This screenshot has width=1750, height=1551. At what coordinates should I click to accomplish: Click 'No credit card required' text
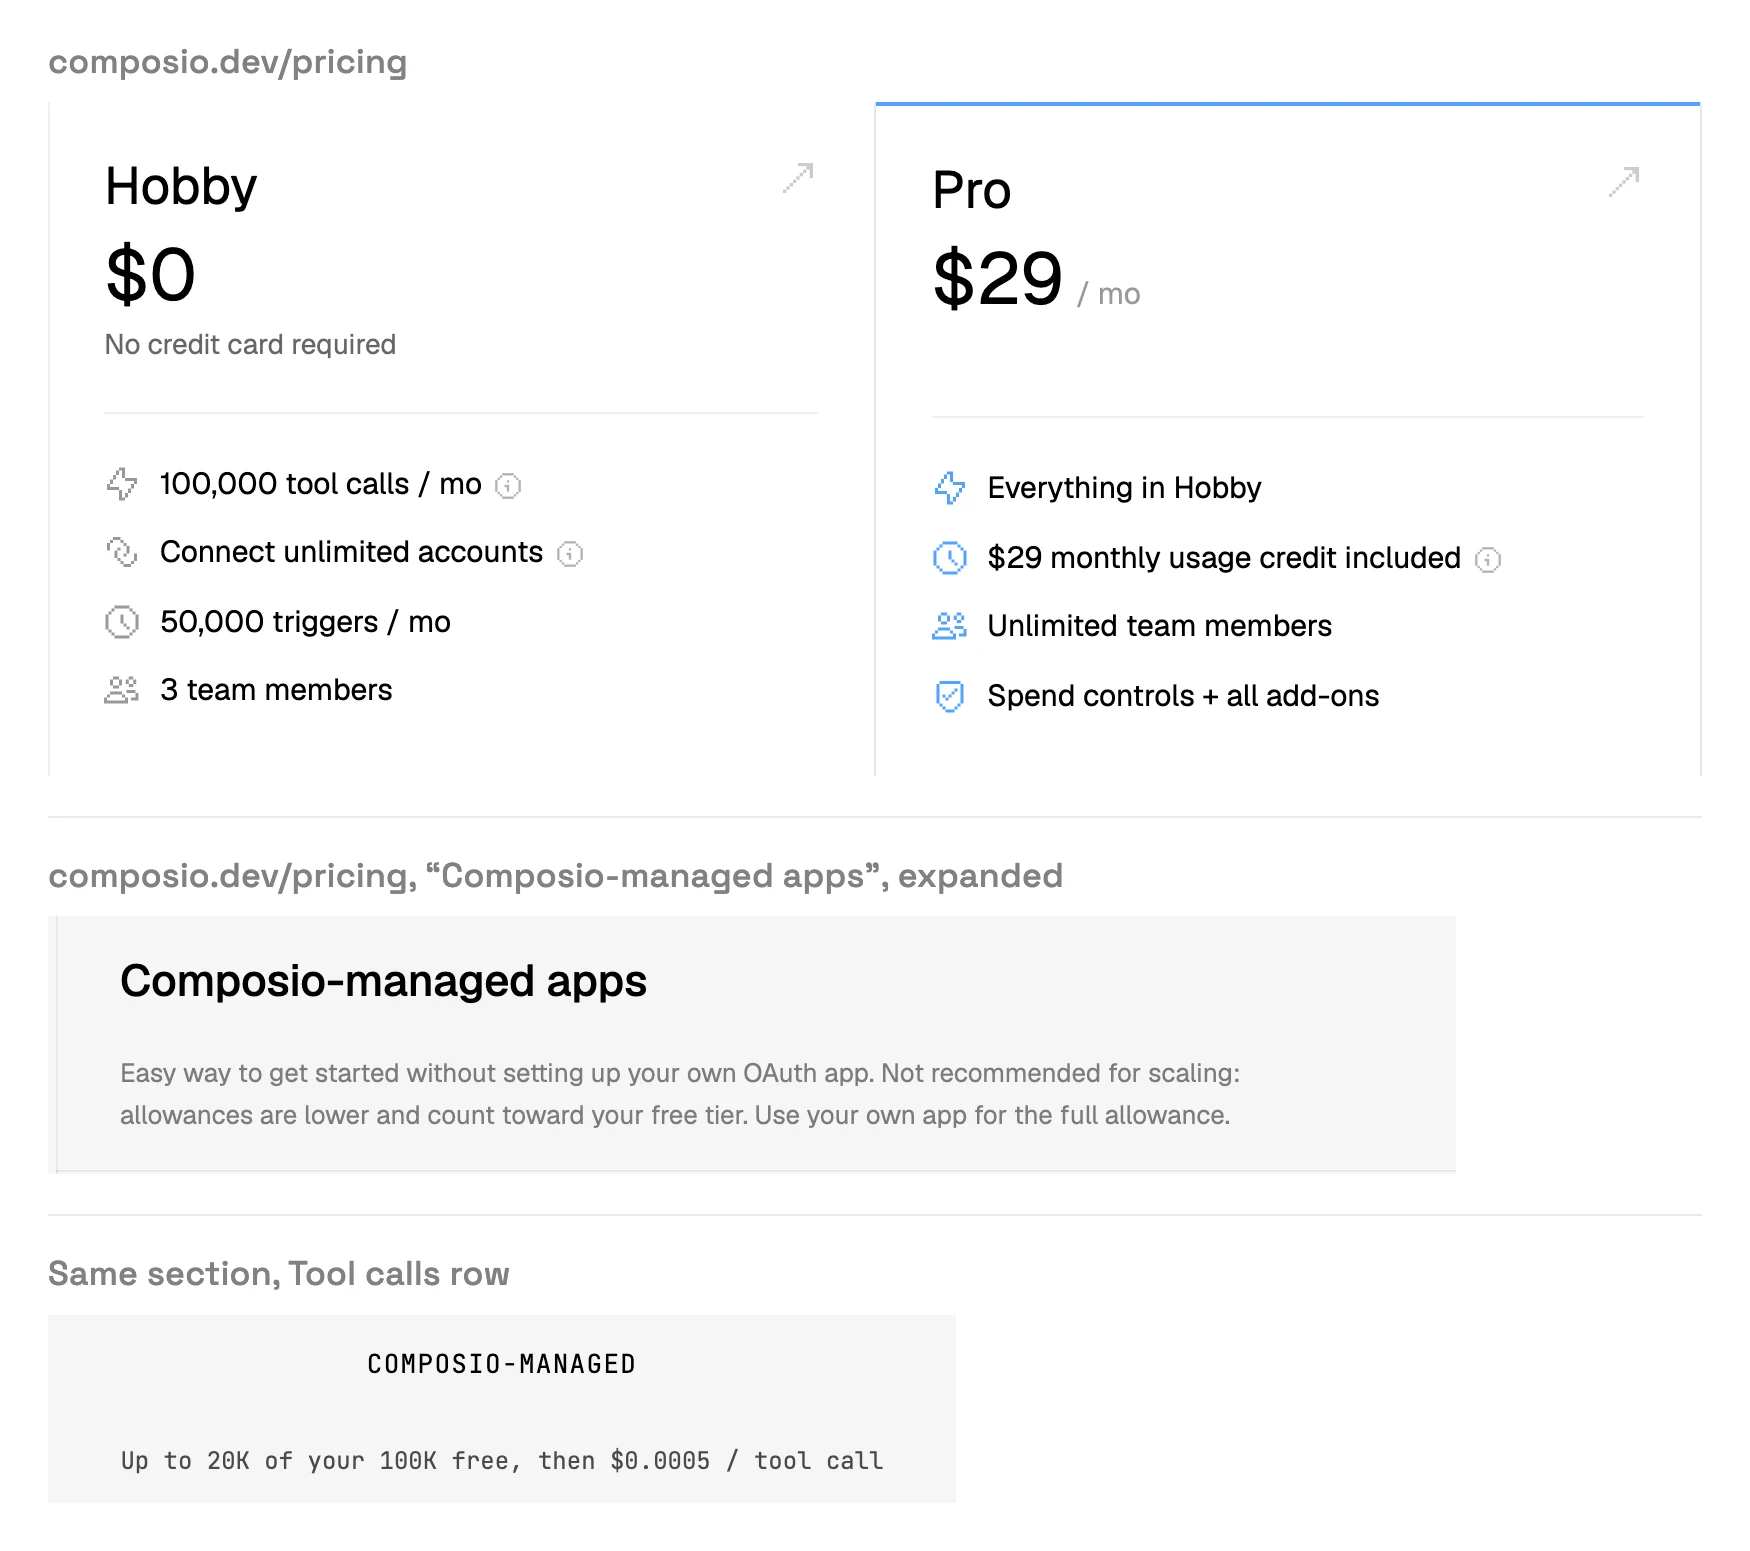click(x=251, y=345)
